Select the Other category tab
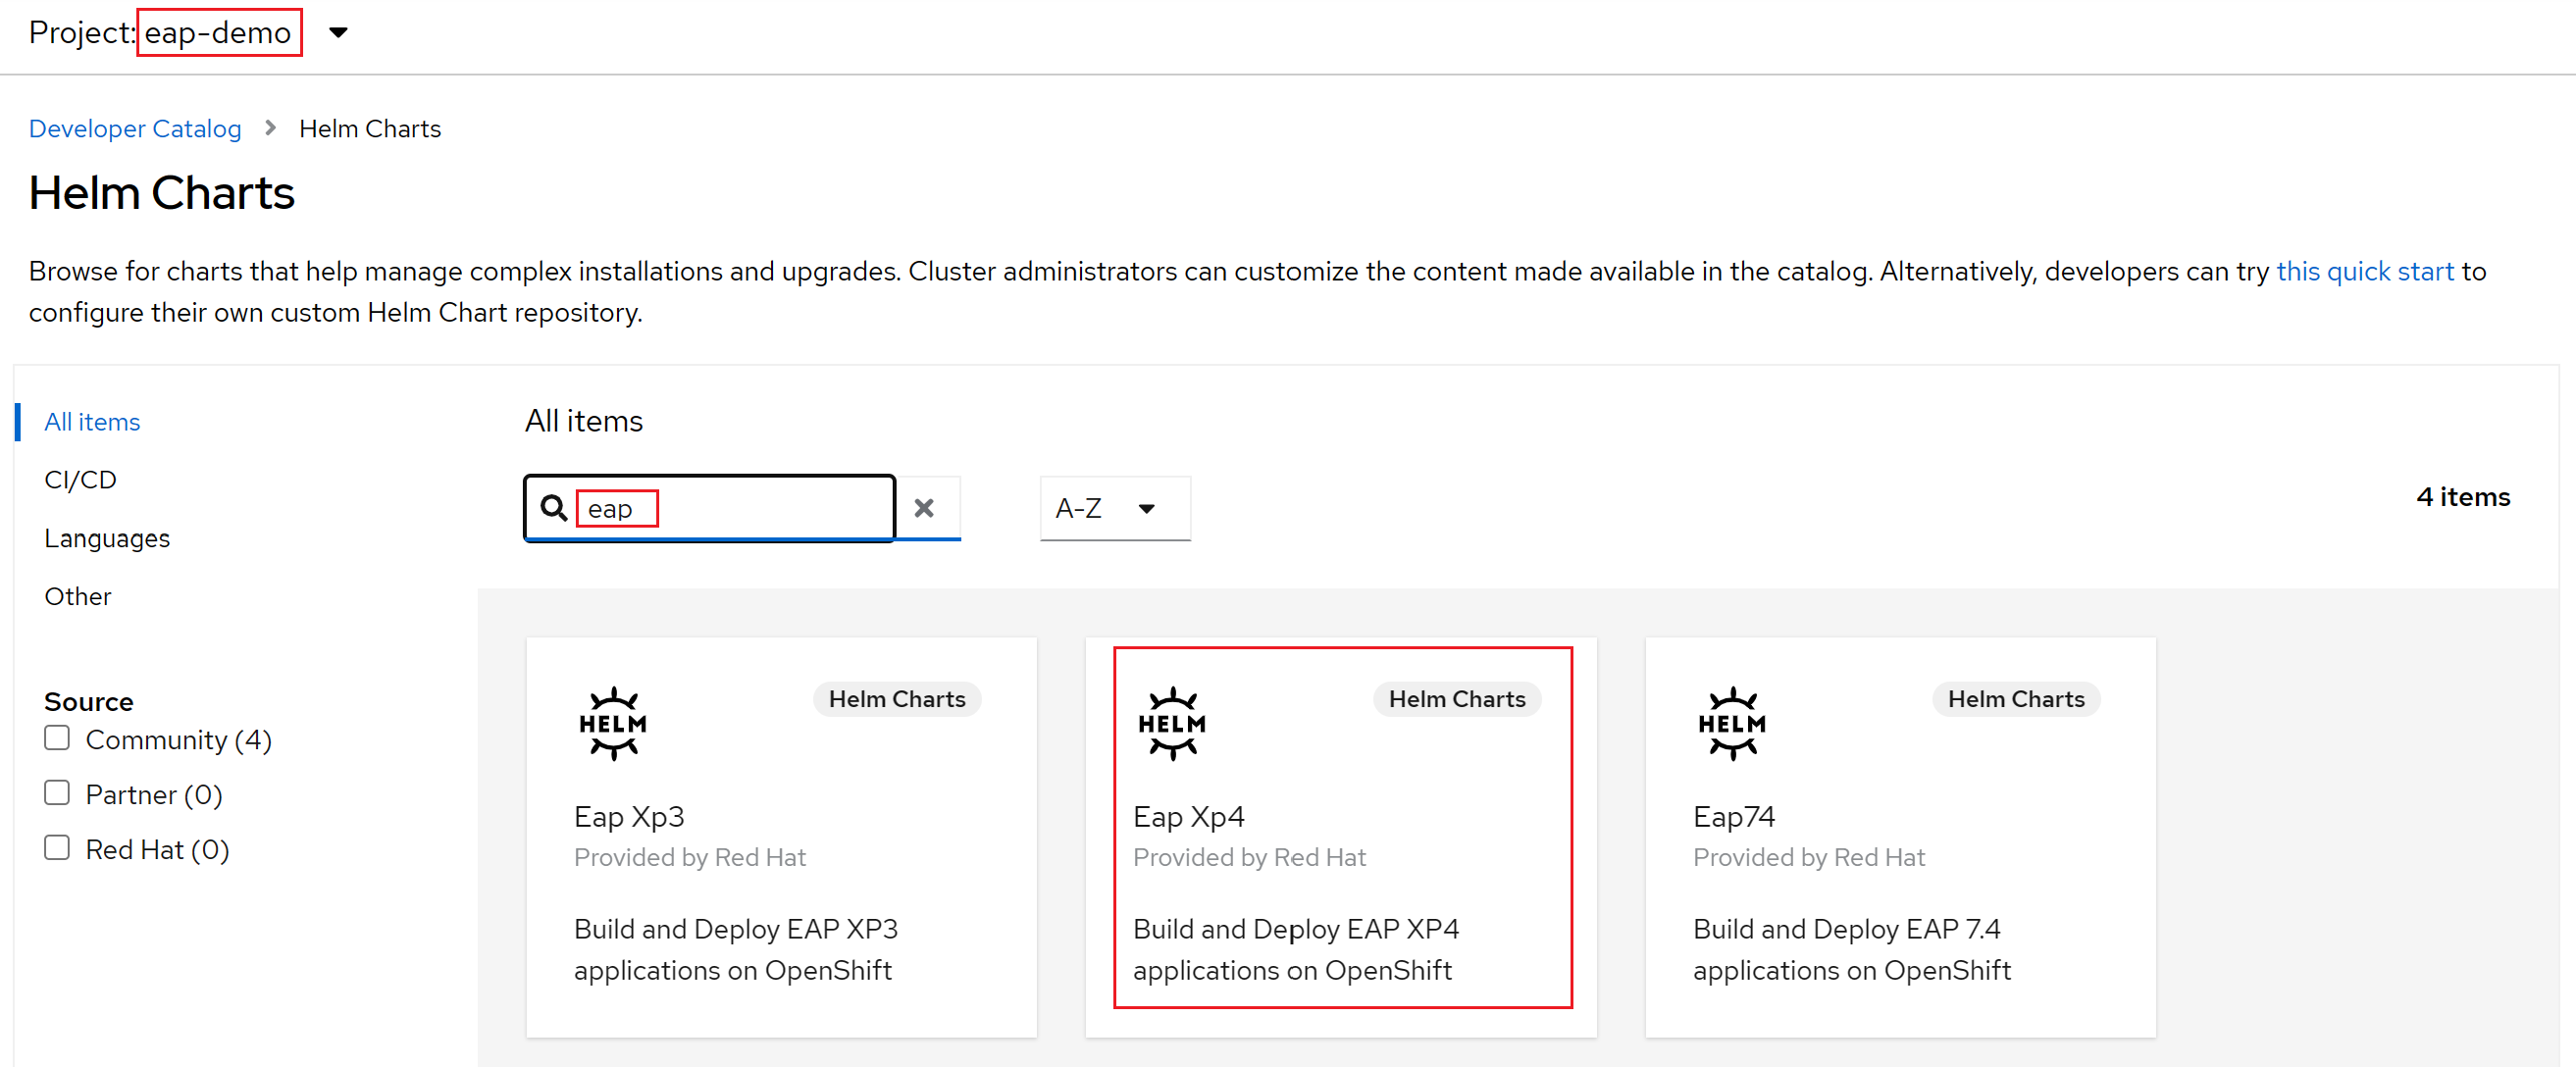Screen dimensions: 2576x1067 point(76,596)
